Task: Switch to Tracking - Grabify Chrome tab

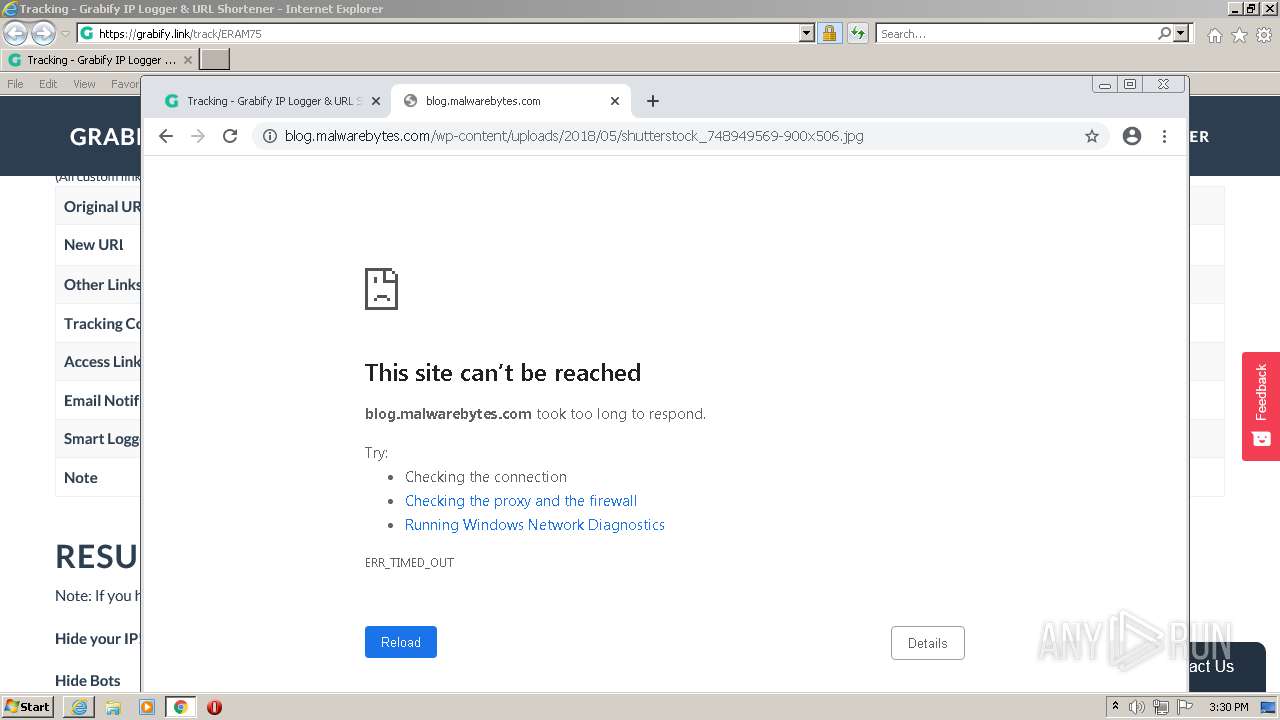Action: [x=272, y=101]
